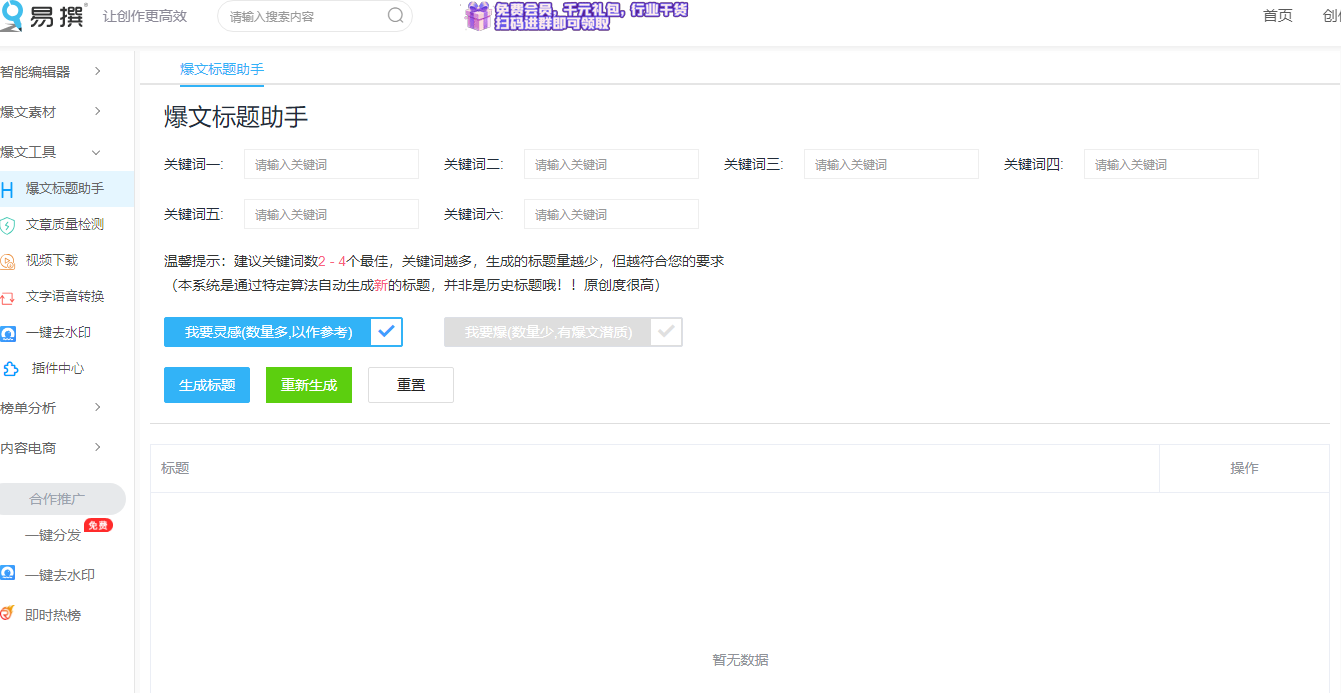Viewport: 1341px width, 693px height.
Task: Click the 文字语音转换 conversion icon
Action: [x=10, y=296]
